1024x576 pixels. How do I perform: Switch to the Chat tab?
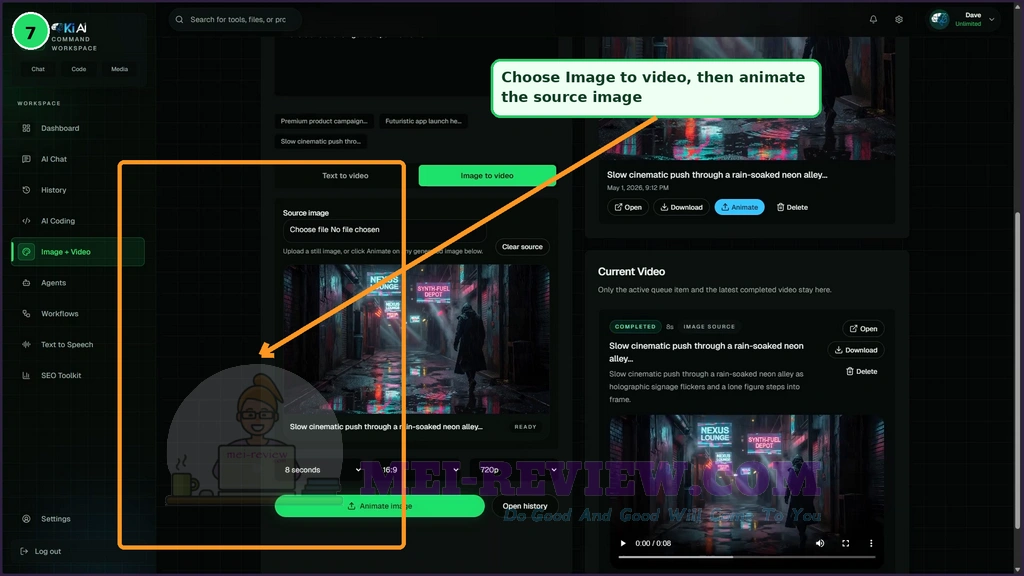[38, 69]
